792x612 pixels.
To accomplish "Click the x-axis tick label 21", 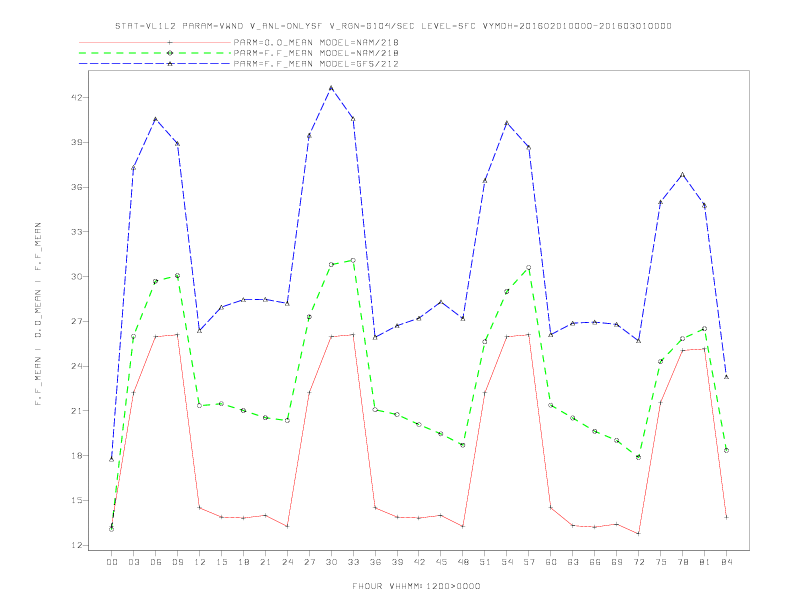I will click(265, 562).
